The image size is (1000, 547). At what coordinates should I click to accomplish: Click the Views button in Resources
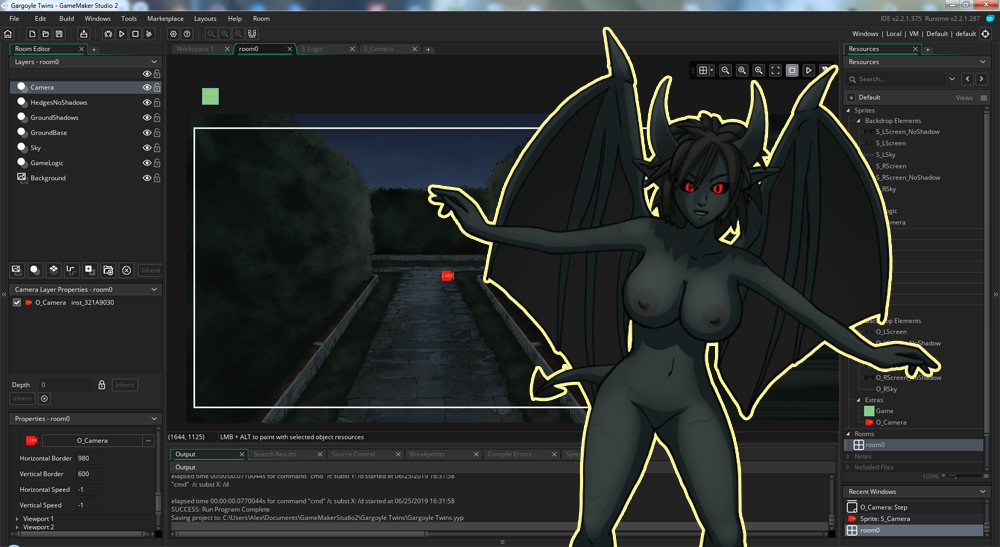point(964,98)
